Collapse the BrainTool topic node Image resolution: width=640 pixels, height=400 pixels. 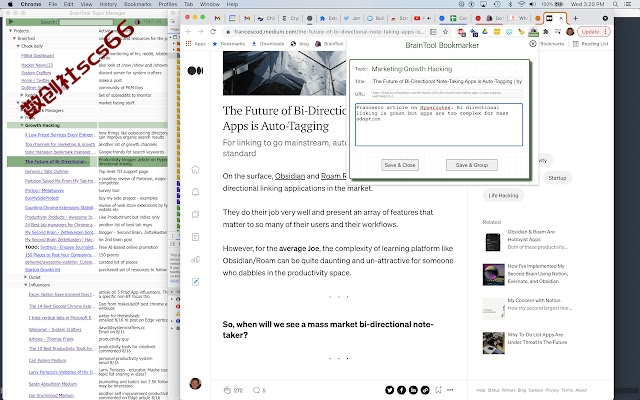(x=14, y=38)
